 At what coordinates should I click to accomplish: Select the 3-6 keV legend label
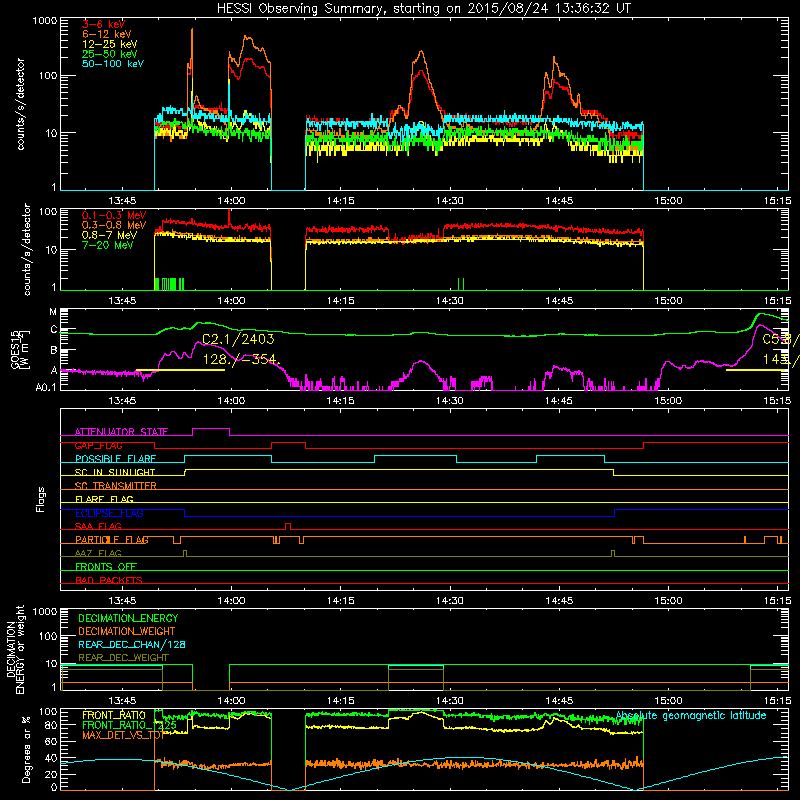pyautogui.click(x=104, y=24)
